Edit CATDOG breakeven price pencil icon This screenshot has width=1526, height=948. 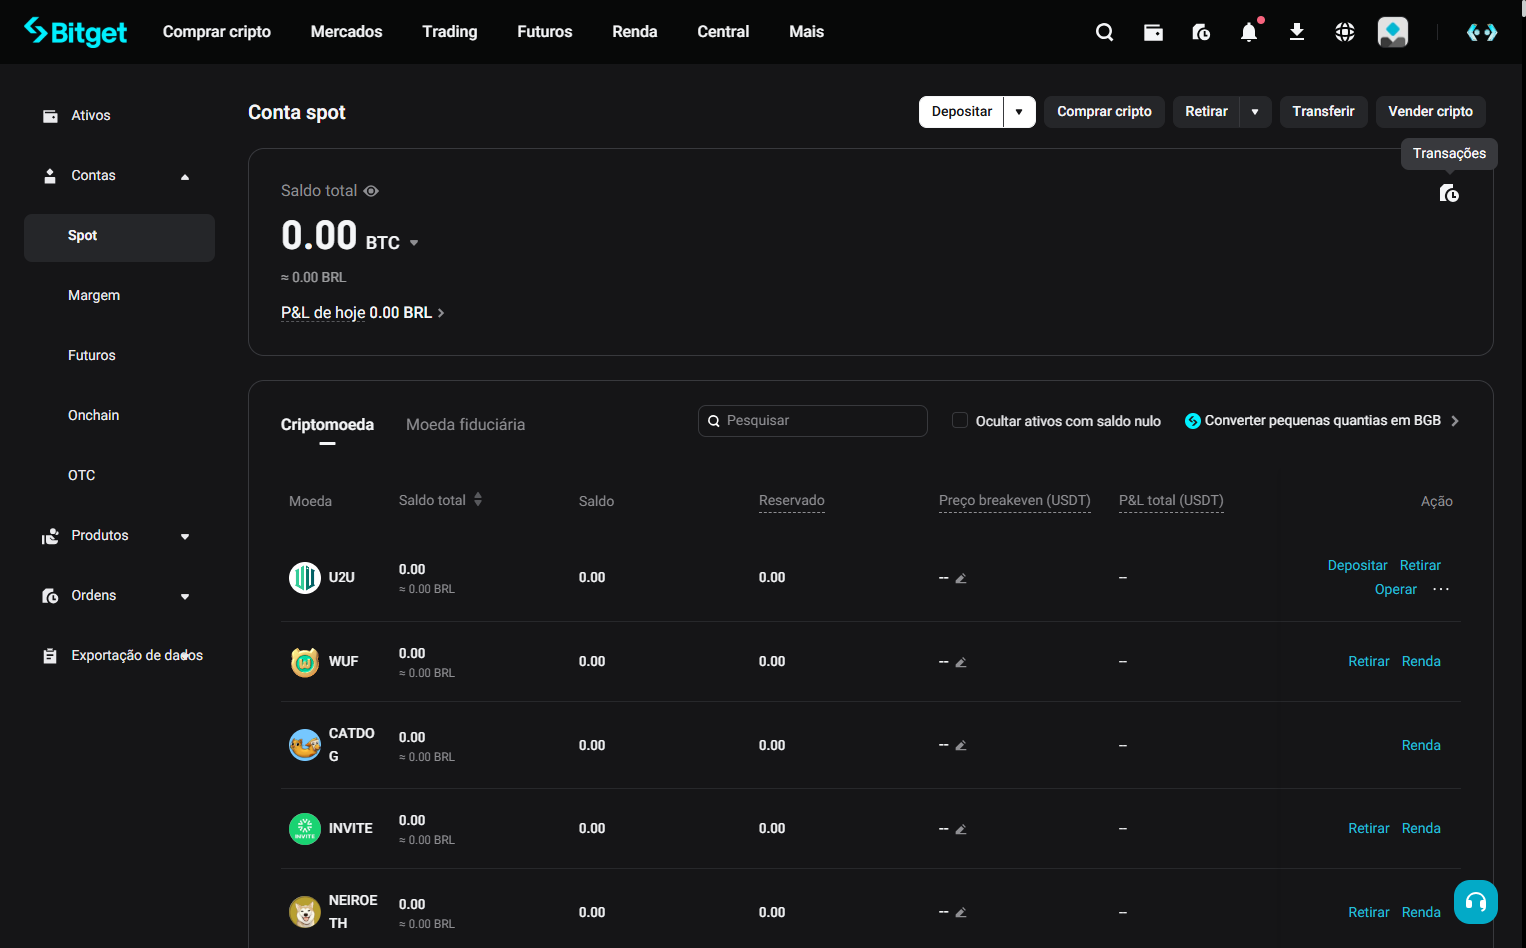(x=961, y=745)
